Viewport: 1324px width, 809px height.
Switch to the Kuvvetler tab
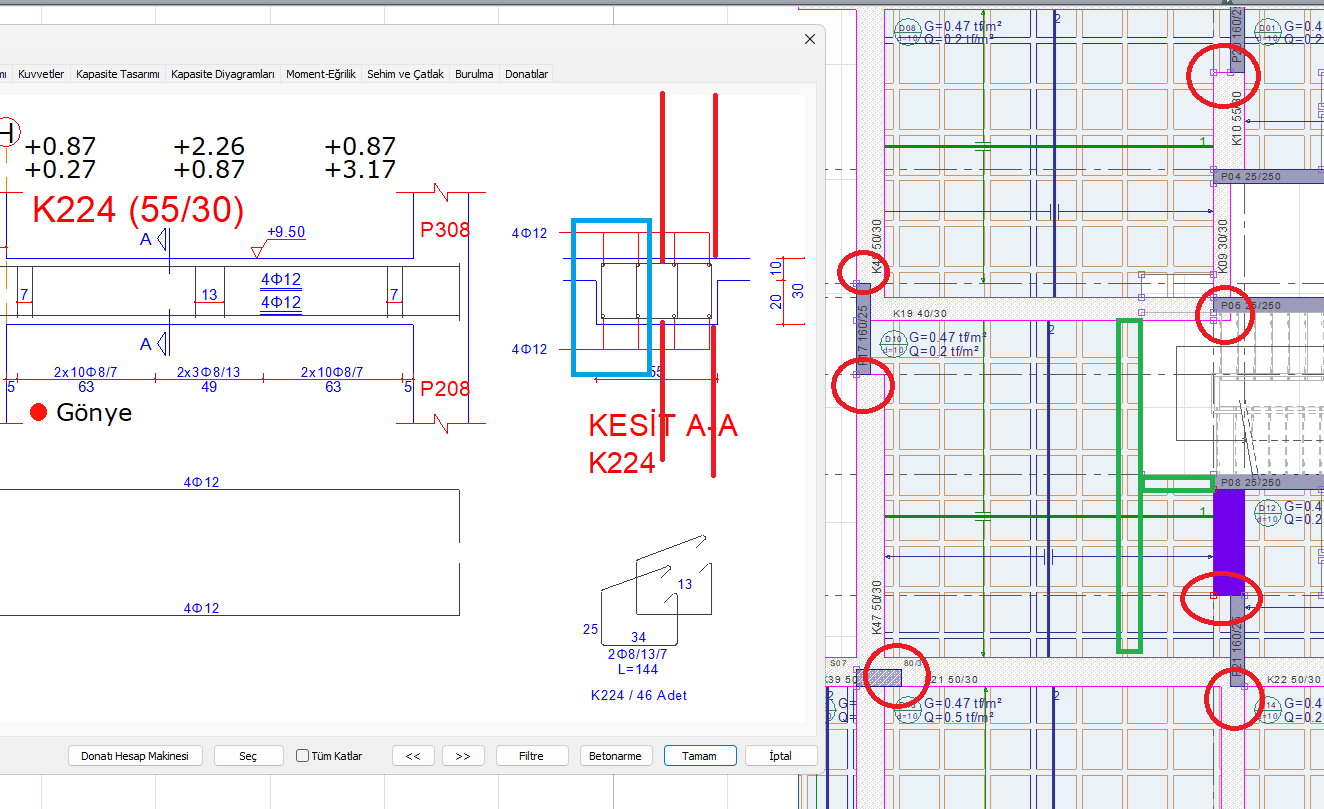pyautogui.click(x=41, y=74)
